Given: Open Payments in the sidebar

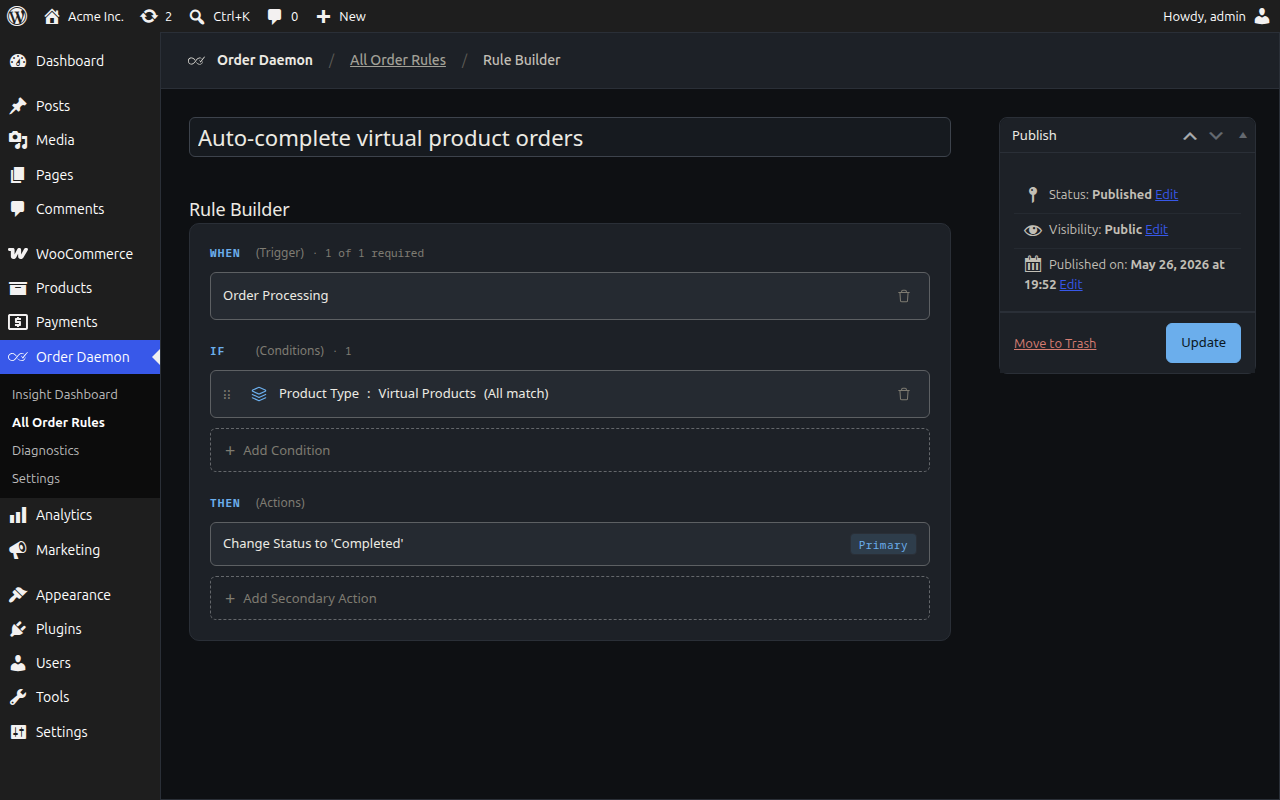Looking at the screenshot, I should click(x=80, y=322).
